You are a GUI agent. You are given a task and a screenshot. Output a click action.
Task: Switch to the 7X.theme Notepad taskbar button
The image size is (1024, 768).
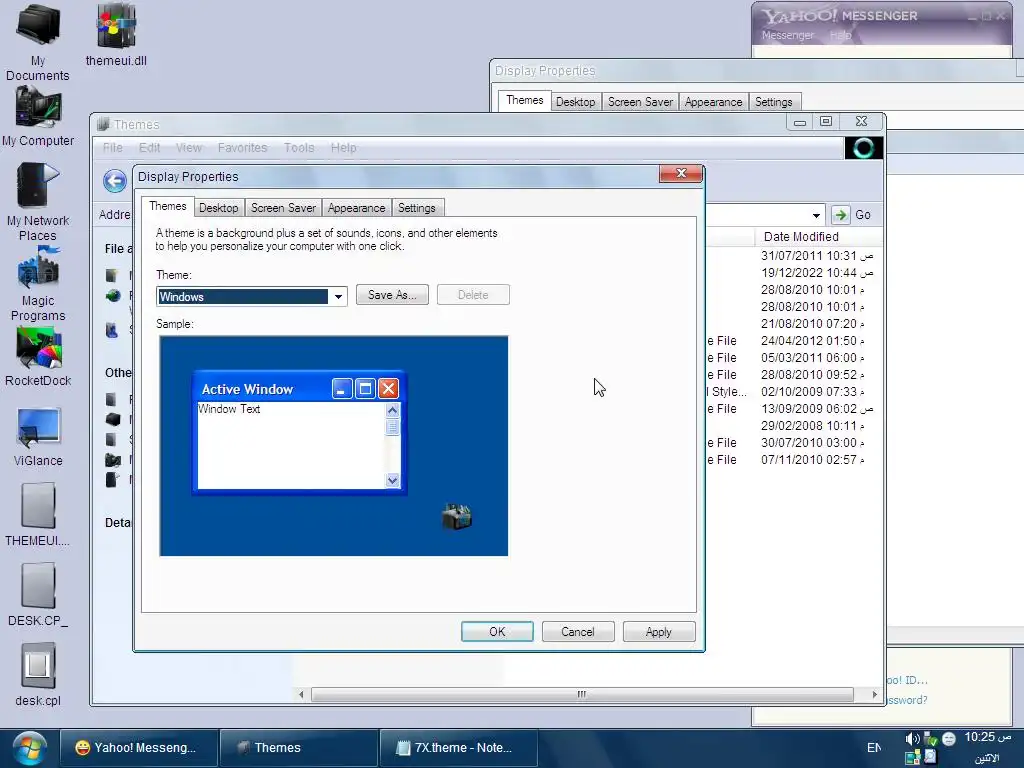458,748
